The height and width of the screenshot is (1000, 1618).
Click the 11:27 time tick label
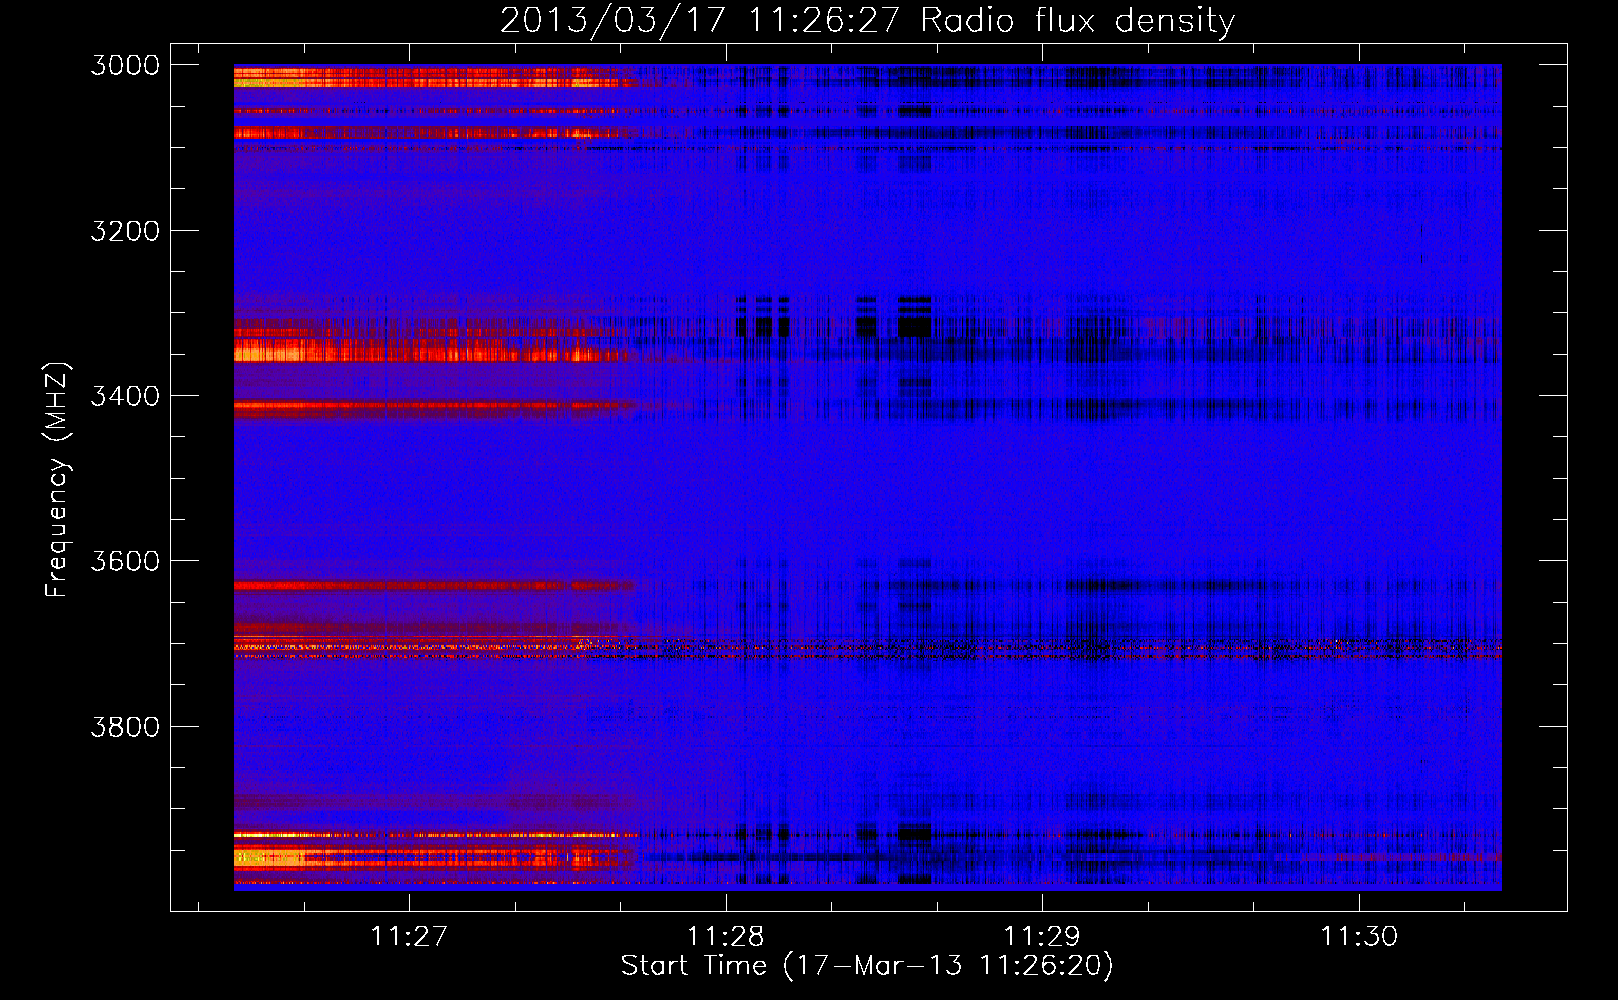tap(408, 936)
